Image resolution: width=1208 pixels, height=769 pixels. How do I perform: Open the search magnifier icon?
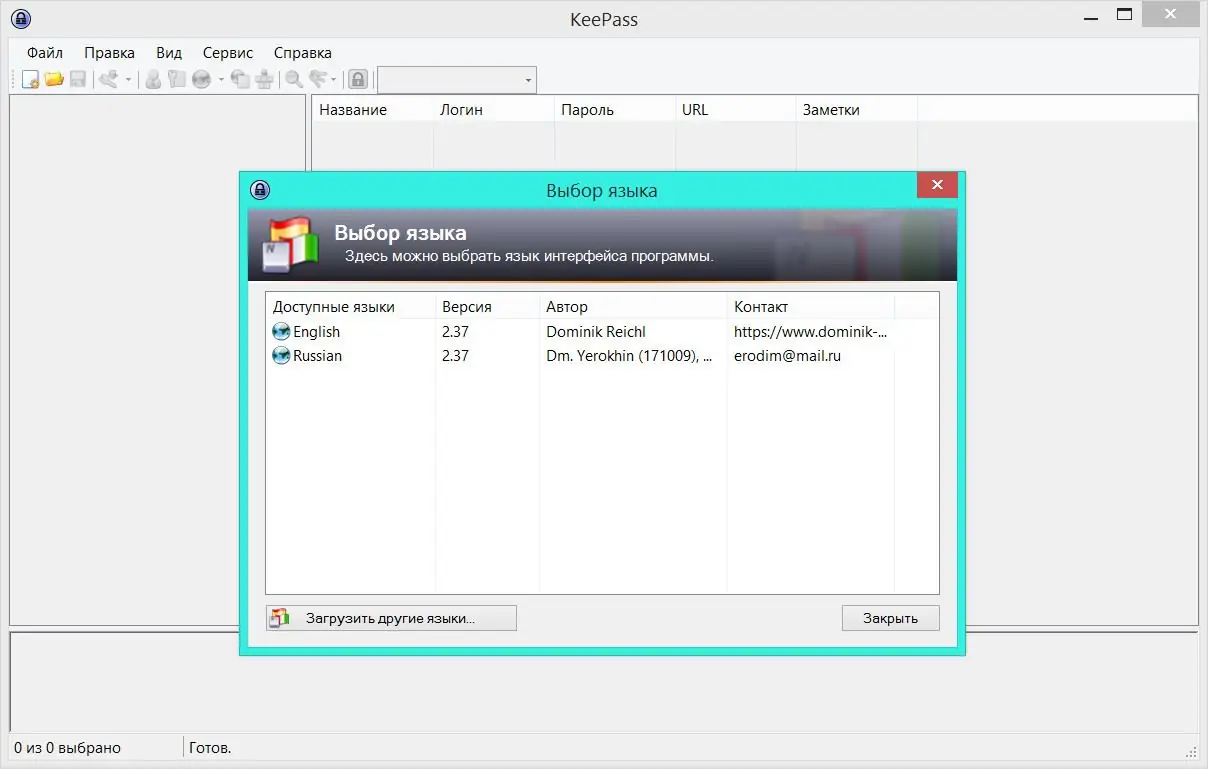(x=294, y=78)
